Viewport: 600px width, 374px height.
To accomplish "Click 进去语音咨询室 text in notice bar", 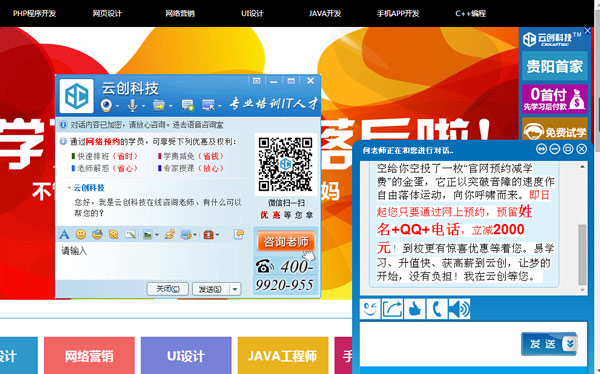I will pyautogui.click(x=198, y=125).
